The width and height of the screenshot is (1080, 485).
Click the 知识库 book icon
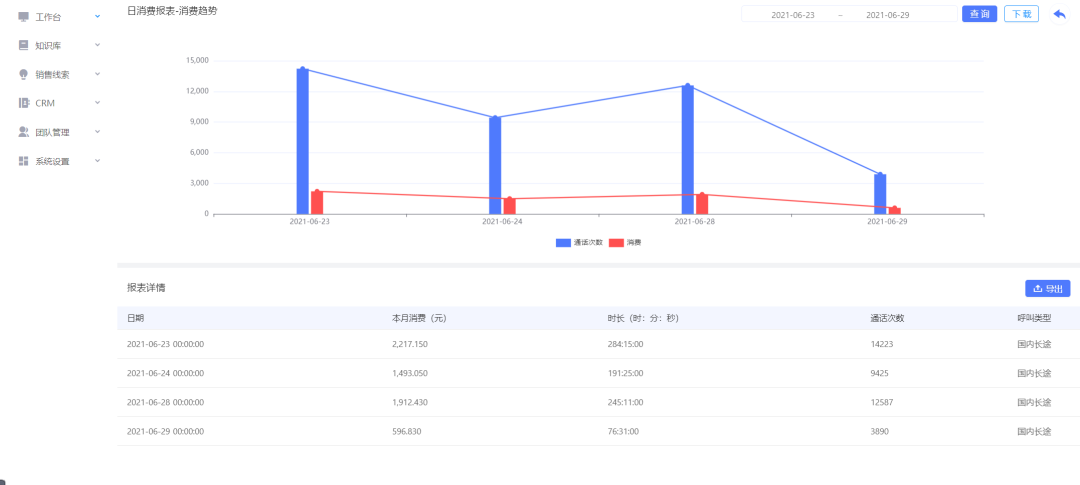tap(23, 45)
